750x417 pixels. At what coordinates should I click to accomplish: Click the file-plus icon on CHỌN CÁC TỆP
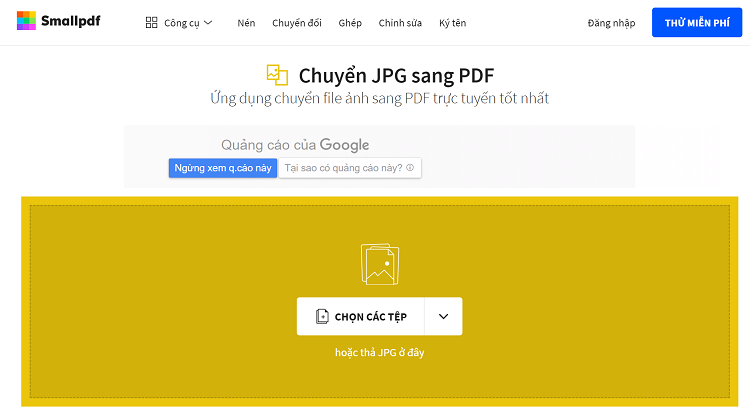pyautogui.click(x=322, y=316)
